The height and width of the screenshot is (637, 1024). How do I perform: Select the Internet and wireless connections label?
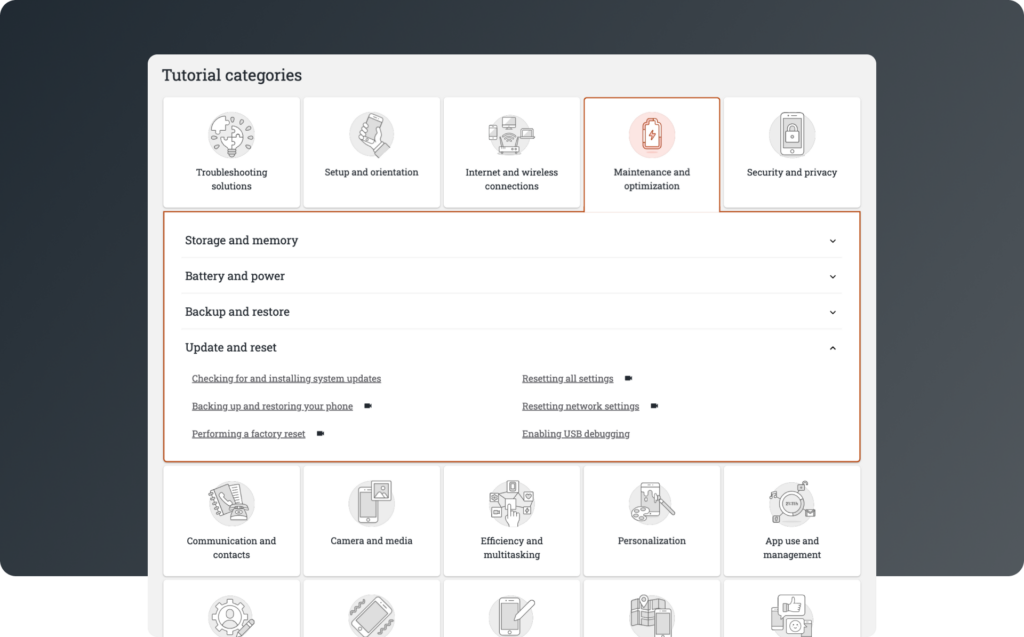tap(511, 179)
